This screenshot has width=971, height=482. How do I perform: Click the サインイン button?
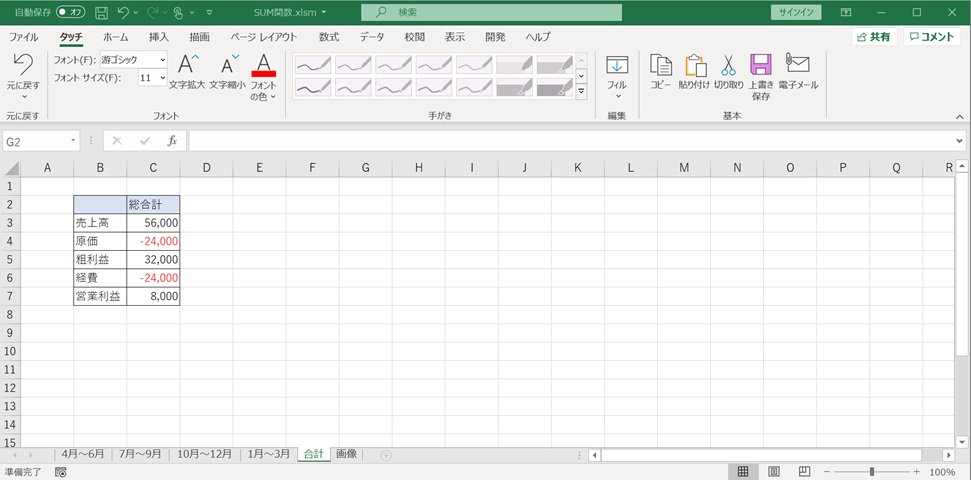coord(796,12)
